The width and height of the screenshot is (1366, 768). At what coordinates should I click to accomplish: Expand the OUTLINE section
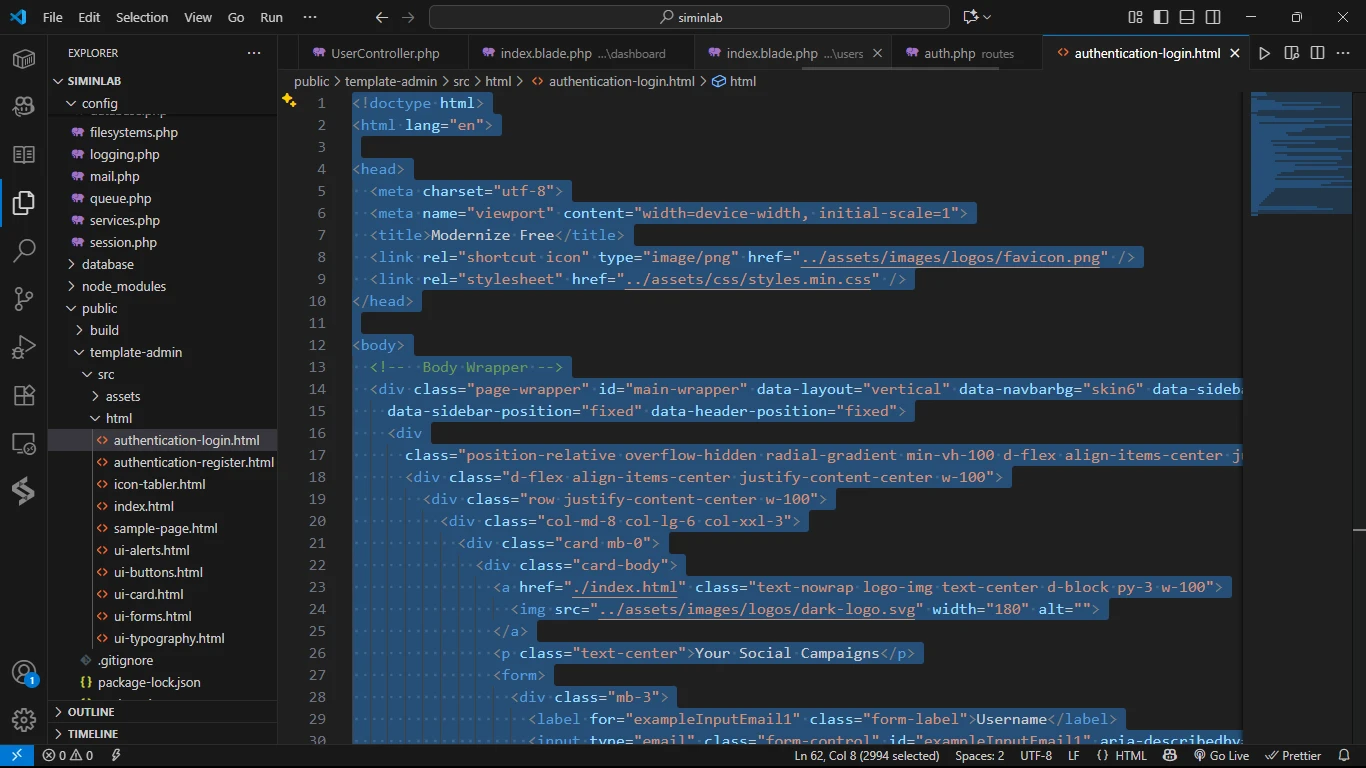coord(91,712)
